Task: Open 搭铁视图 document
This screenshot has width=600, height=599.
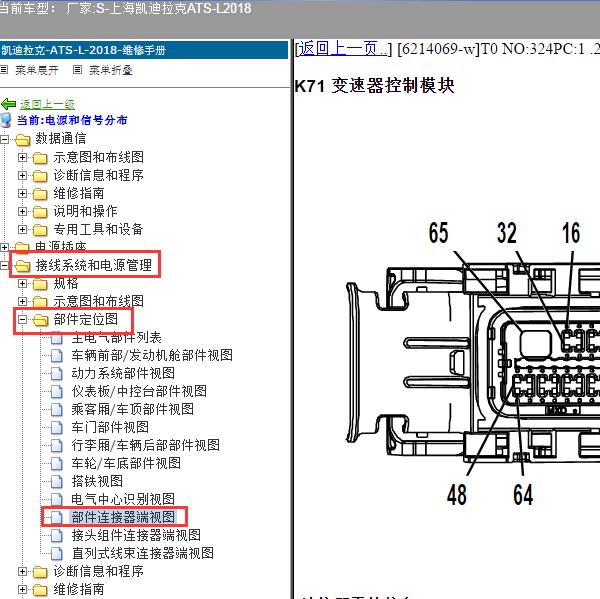Action: pyautogui.click(x=97, y=481)
